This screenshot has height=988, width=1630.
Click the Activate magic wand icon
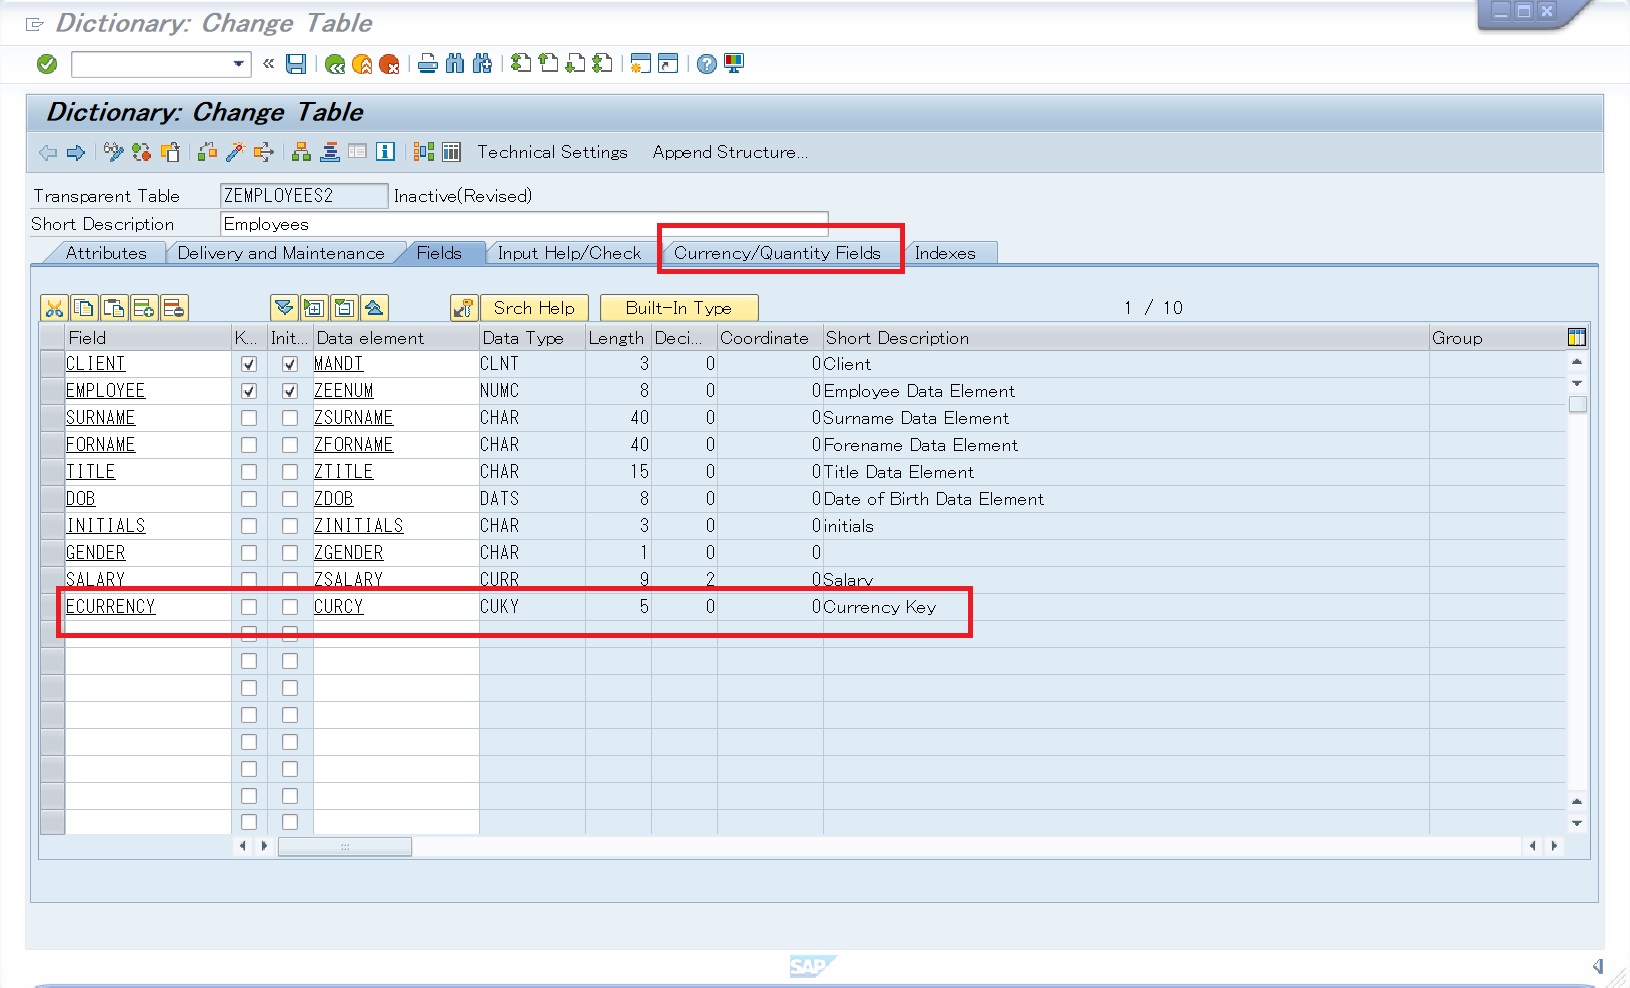pos(235,152)
